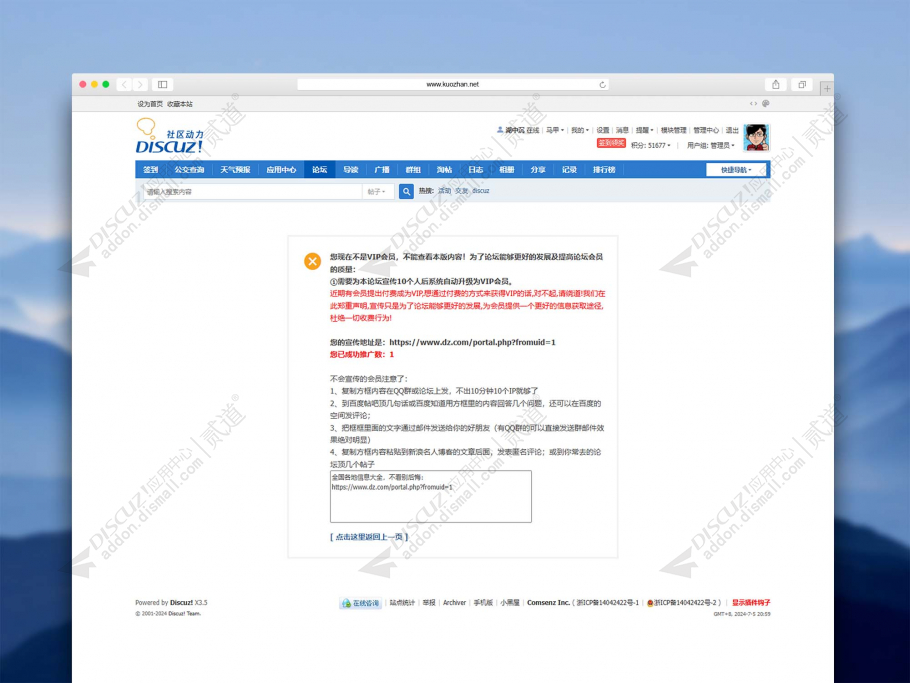Click the browser back arrow
Viewport: 910px width, 683px height.
[124, 85]
